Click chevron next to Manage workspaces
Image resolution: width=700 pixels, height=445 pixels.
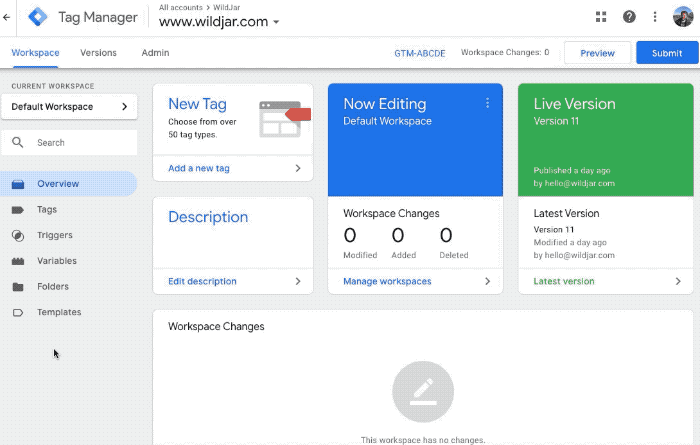[487, 282]
